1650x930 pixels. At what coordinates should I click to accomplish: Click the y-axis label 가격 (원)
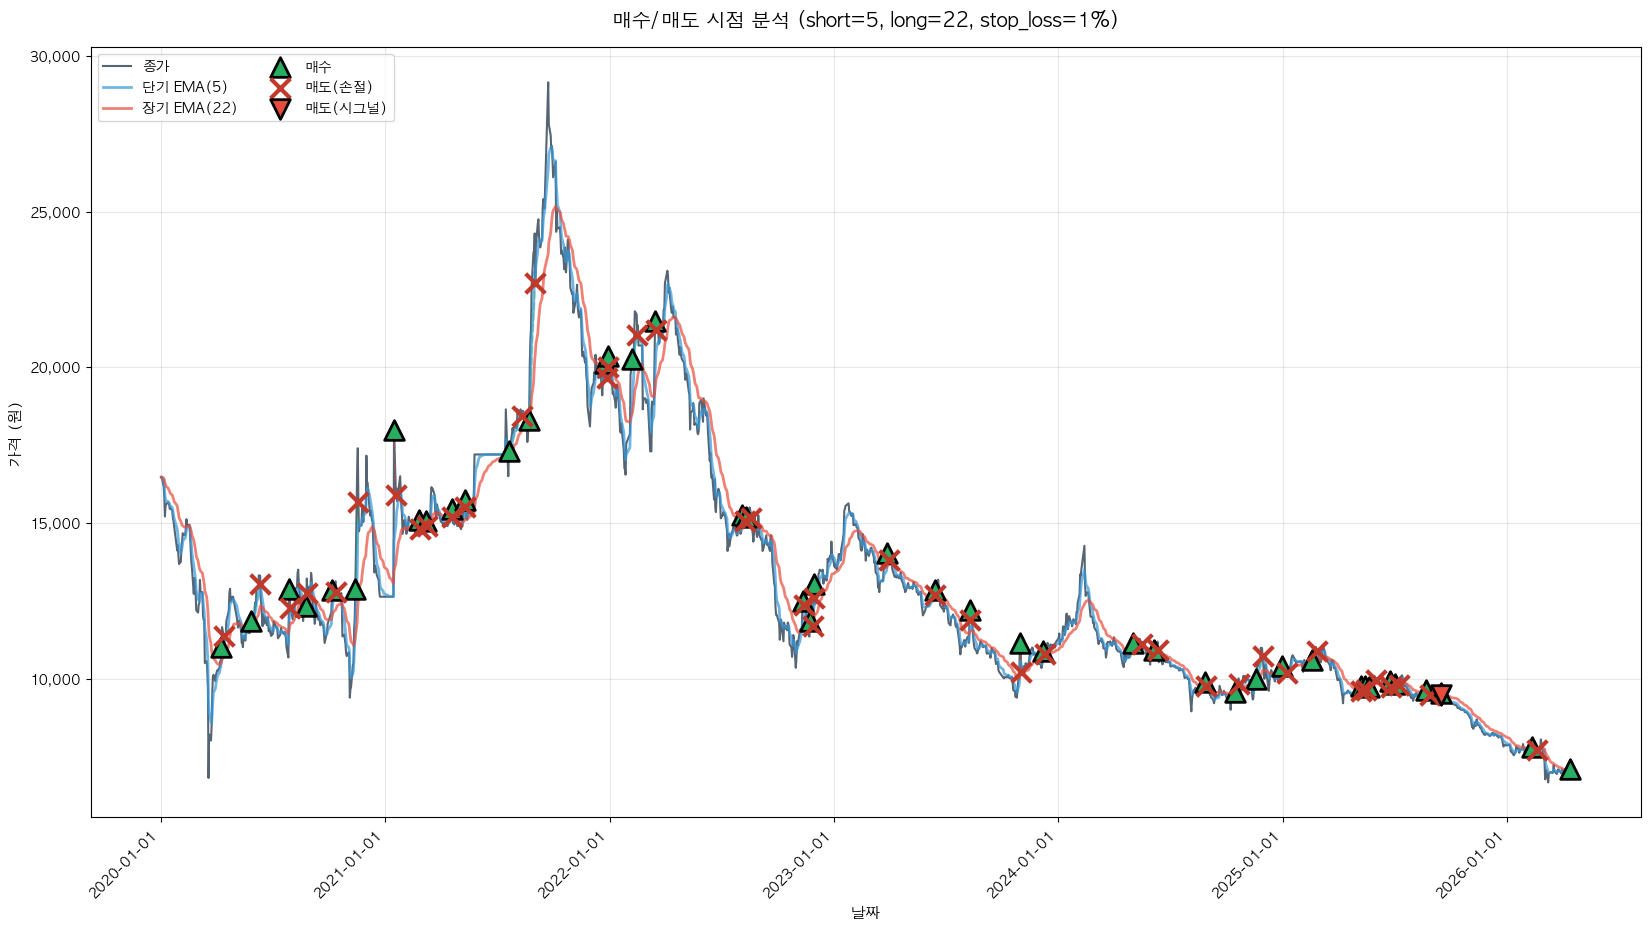point(14,433)
